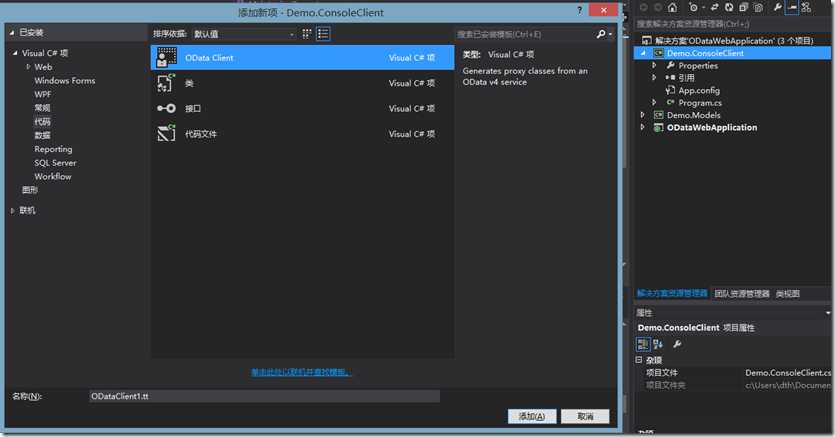Click the 代码文件 (code file) template icon
835x437 pixels.
(166, 134)
